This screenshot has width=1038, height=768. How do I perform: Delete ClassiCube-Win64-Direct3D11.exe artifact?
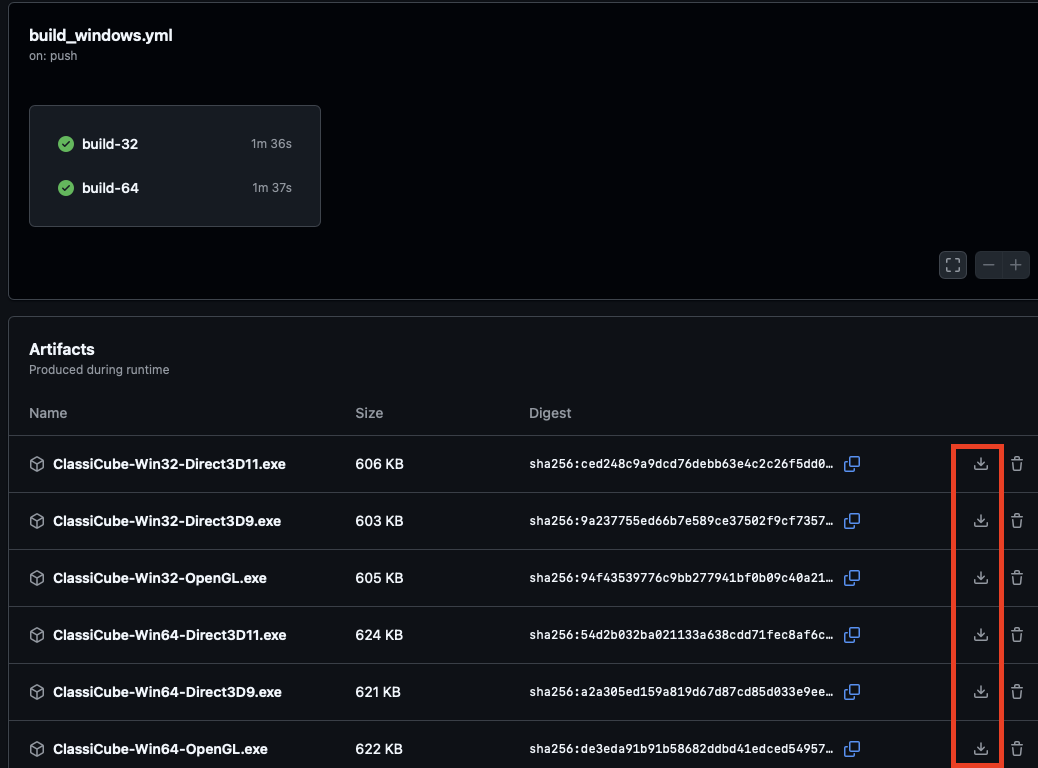1017,635
